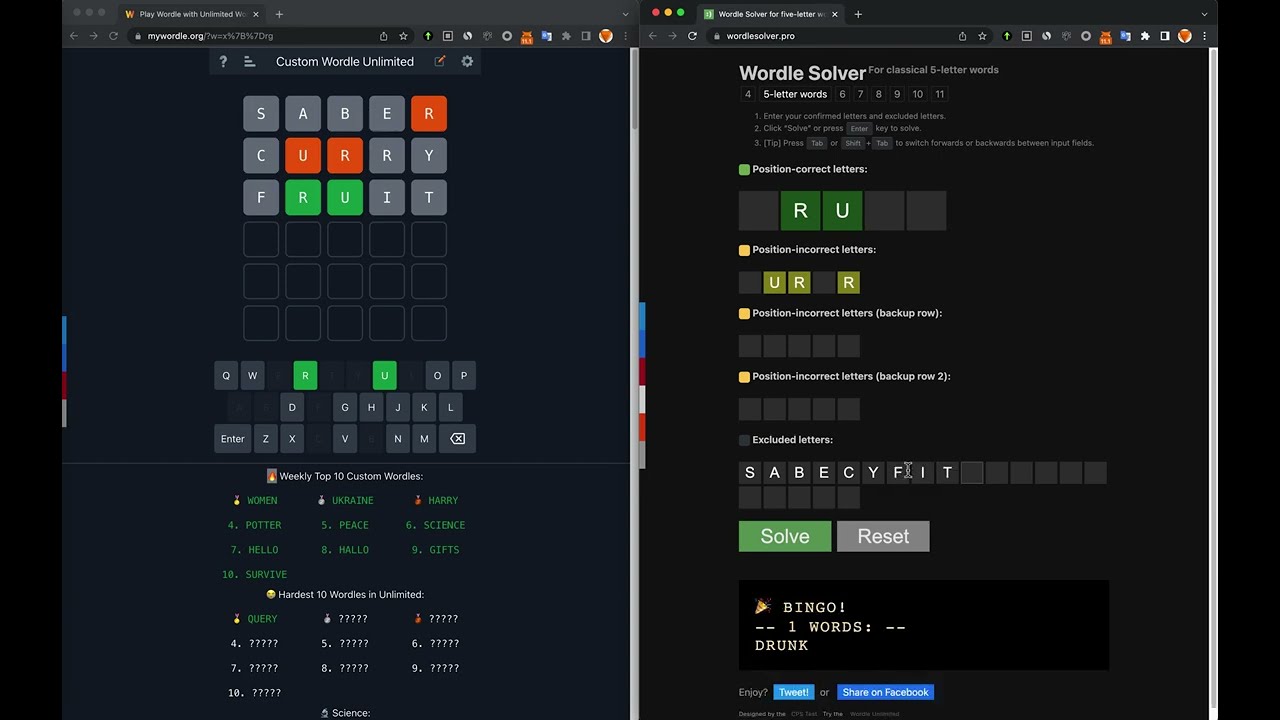Bookmark wordlesolver.pro with the star icon
The width and height of the screenshot is (1280, 720).
[982, 36]
